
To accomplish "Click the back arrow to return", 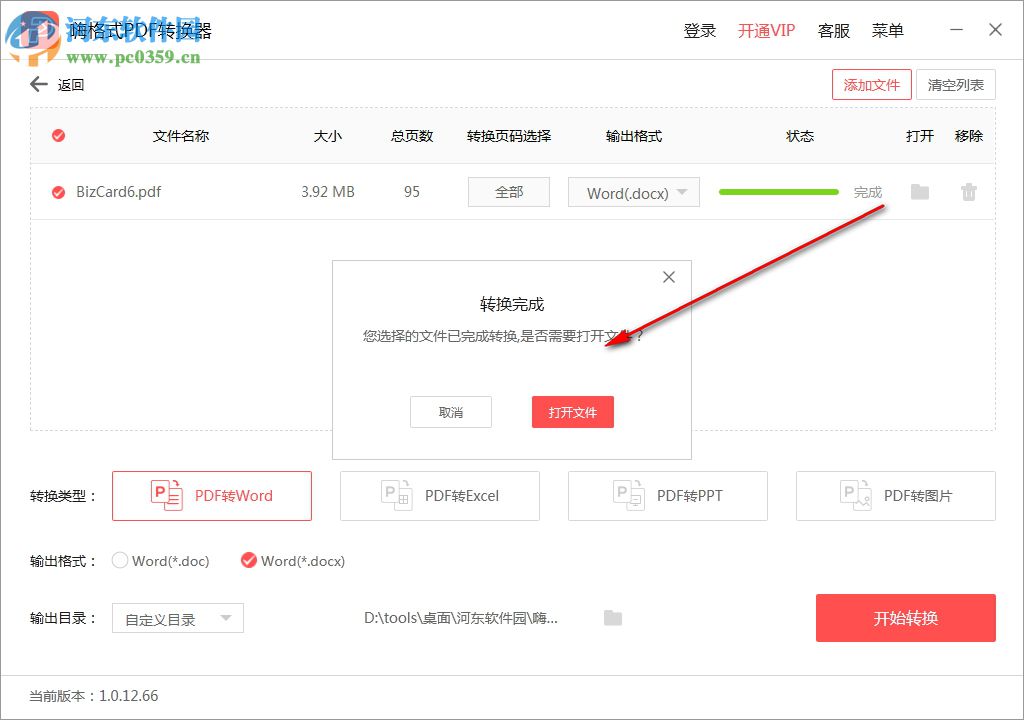I will coord(36,84).
